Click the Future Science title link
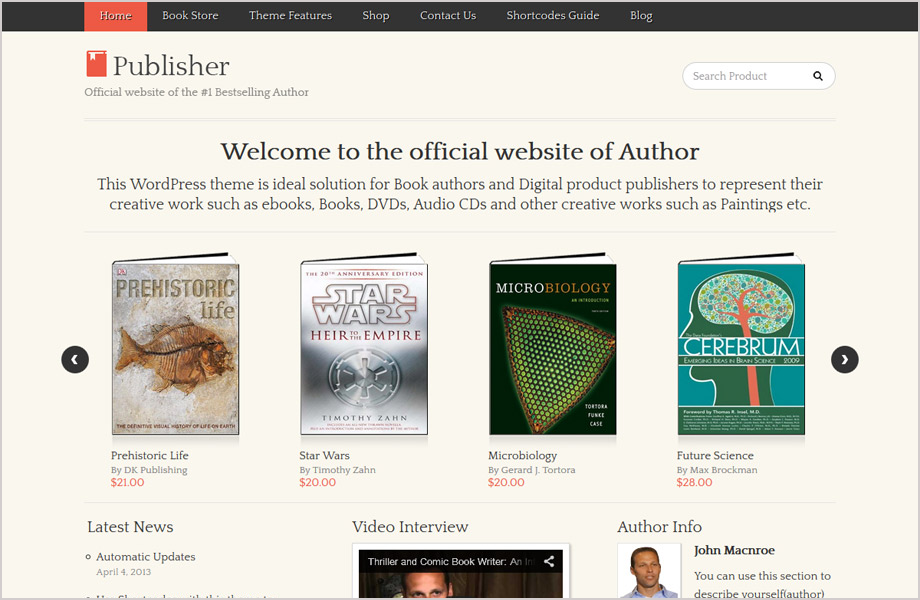 point(715,455)
